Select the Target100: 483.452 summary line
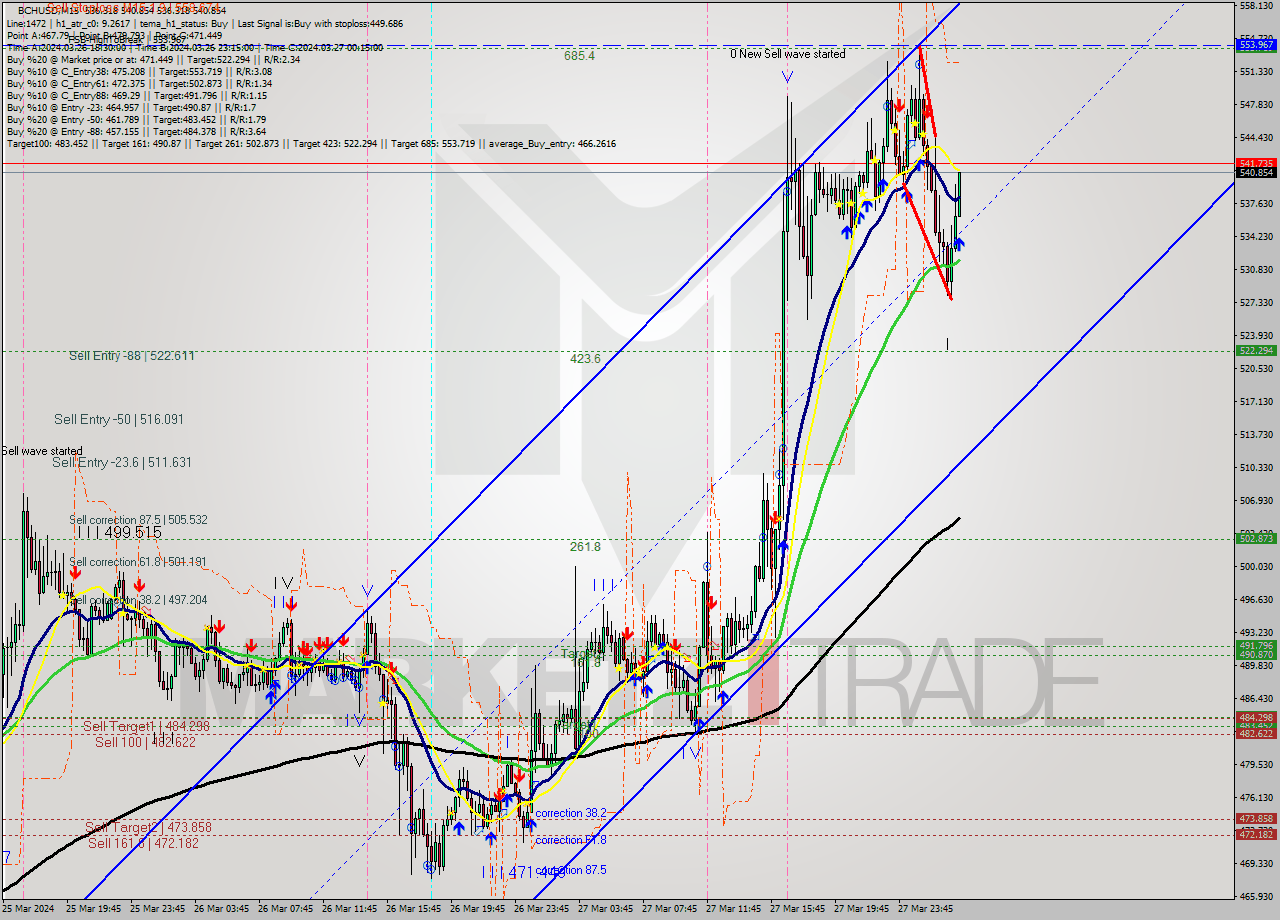The width and height of the screenshot is (1280, 920). click(x=311, y=143)
